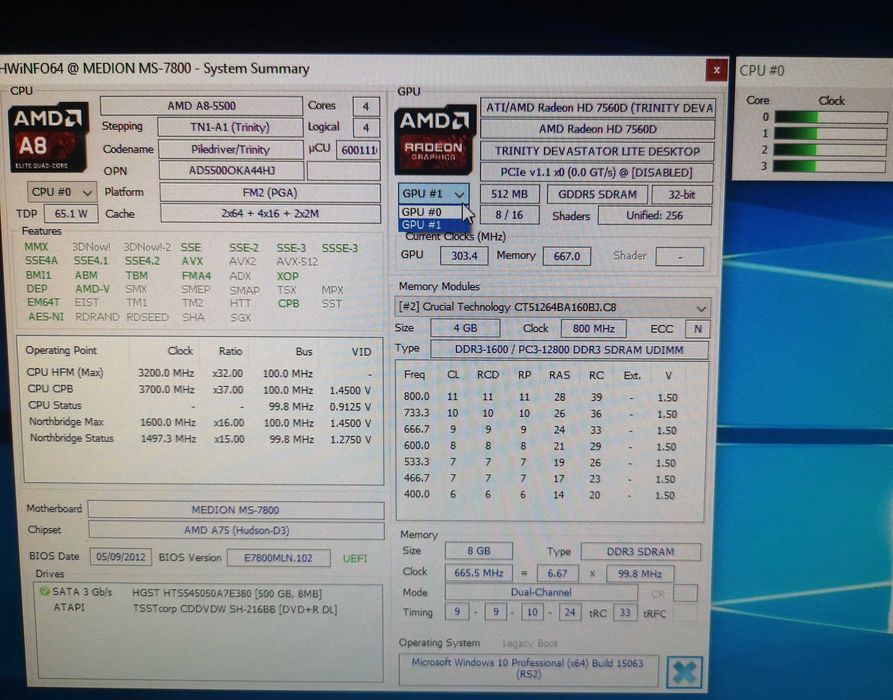Click the MEDION MS-7800 motherboard field
Viewport: 893px width, 700px height.
[x=236, y=510]
